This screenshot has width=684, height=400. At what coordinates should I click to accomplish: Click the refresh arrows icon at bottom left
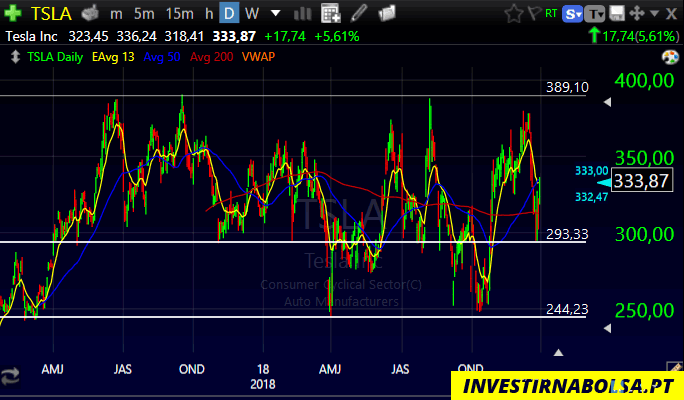tap(10, 376)
